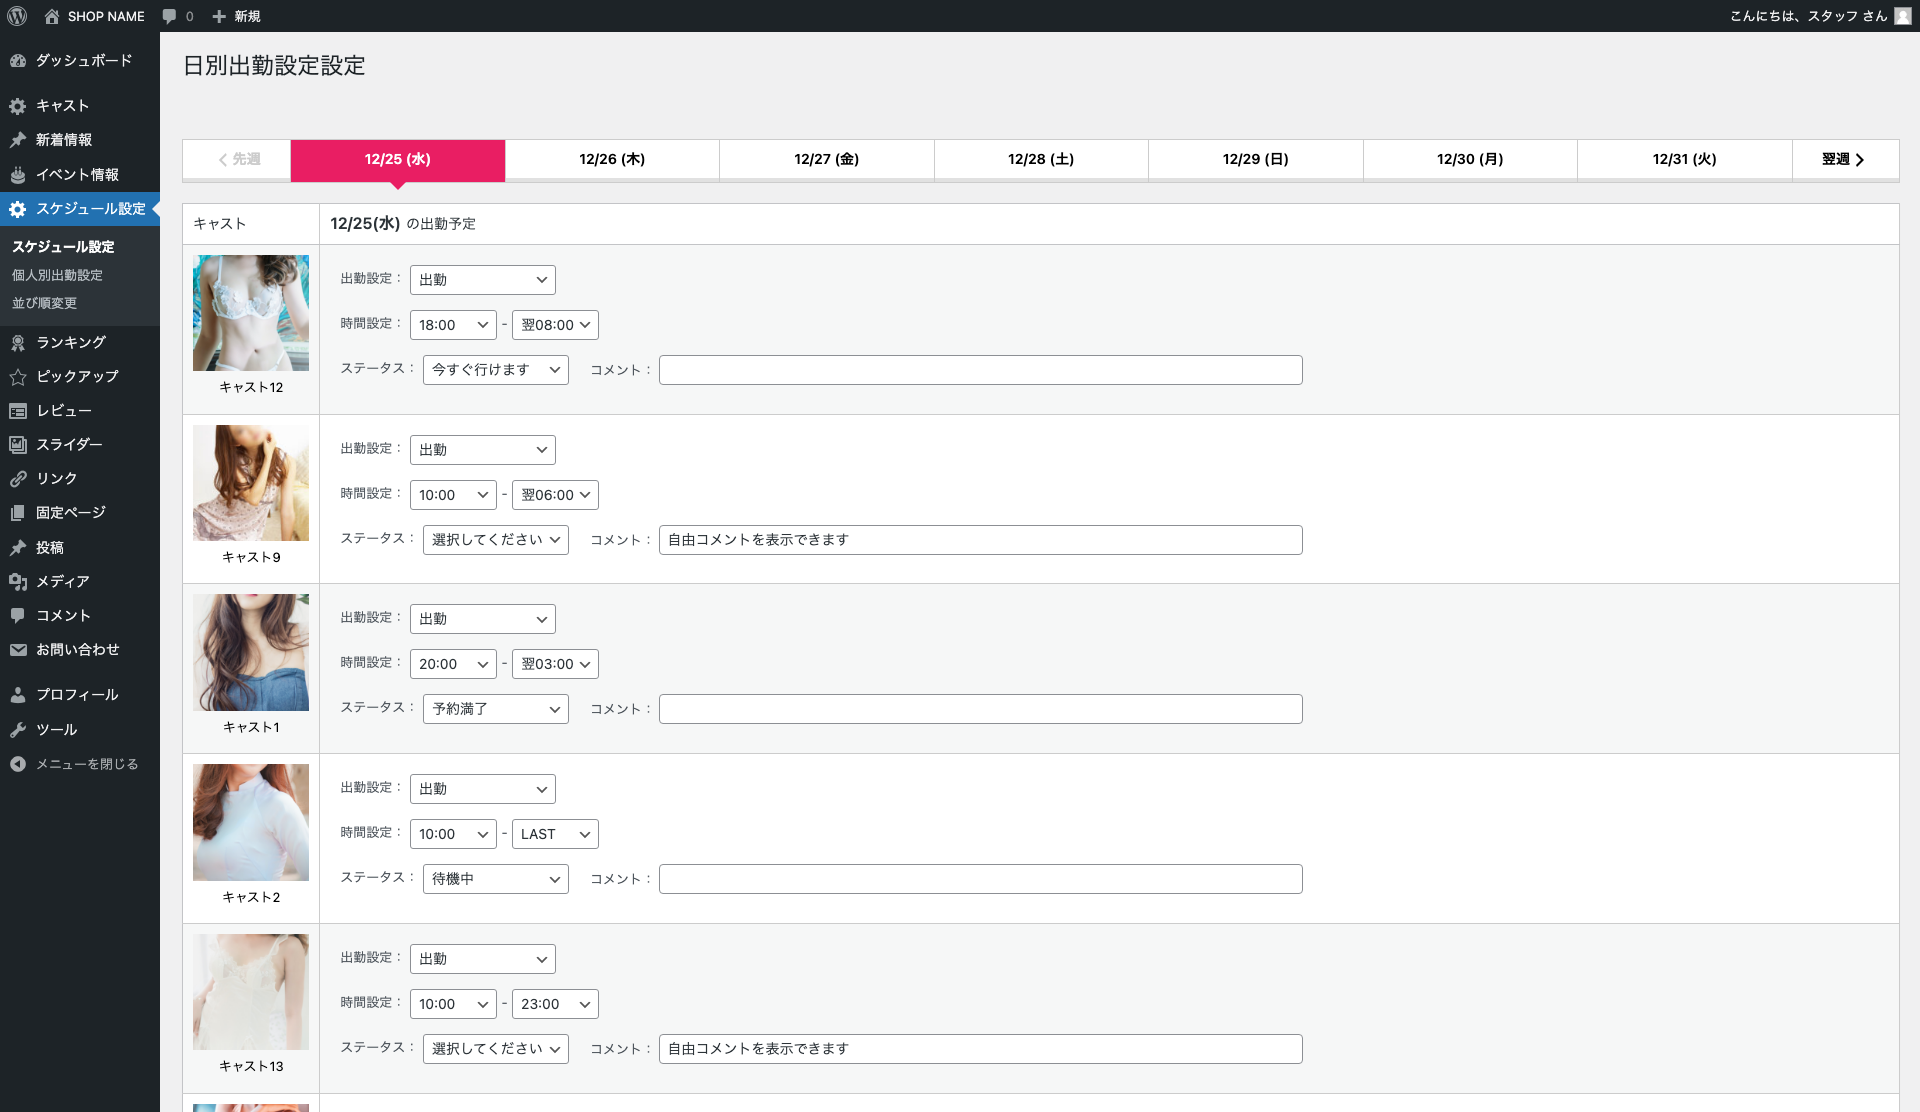Image resolution: width=1920 pixels, height=1112 pixels.
Task: Click the 投稿 pushpin icon
Action: (x=18, y=548)
